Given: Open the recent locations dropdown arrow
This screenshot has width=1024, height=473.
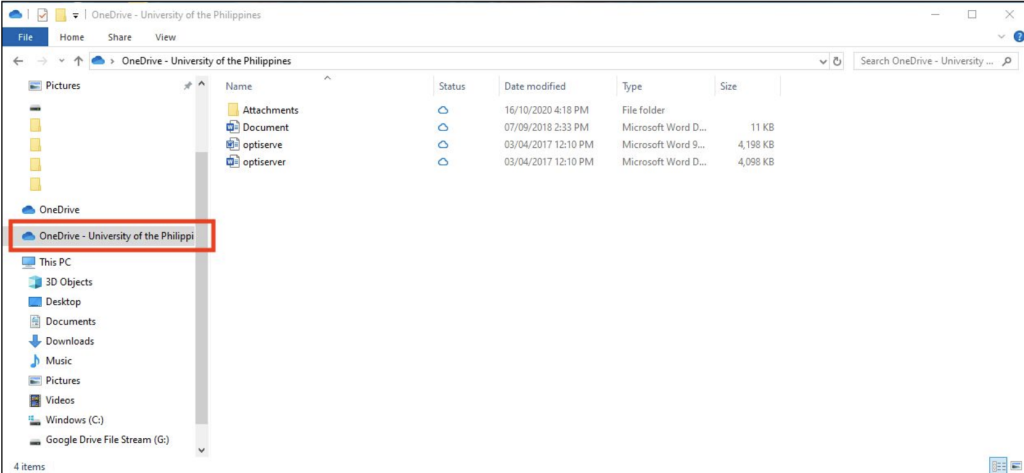Looking at the screenshot, I should pyautogui.click(x=62, y=61).
